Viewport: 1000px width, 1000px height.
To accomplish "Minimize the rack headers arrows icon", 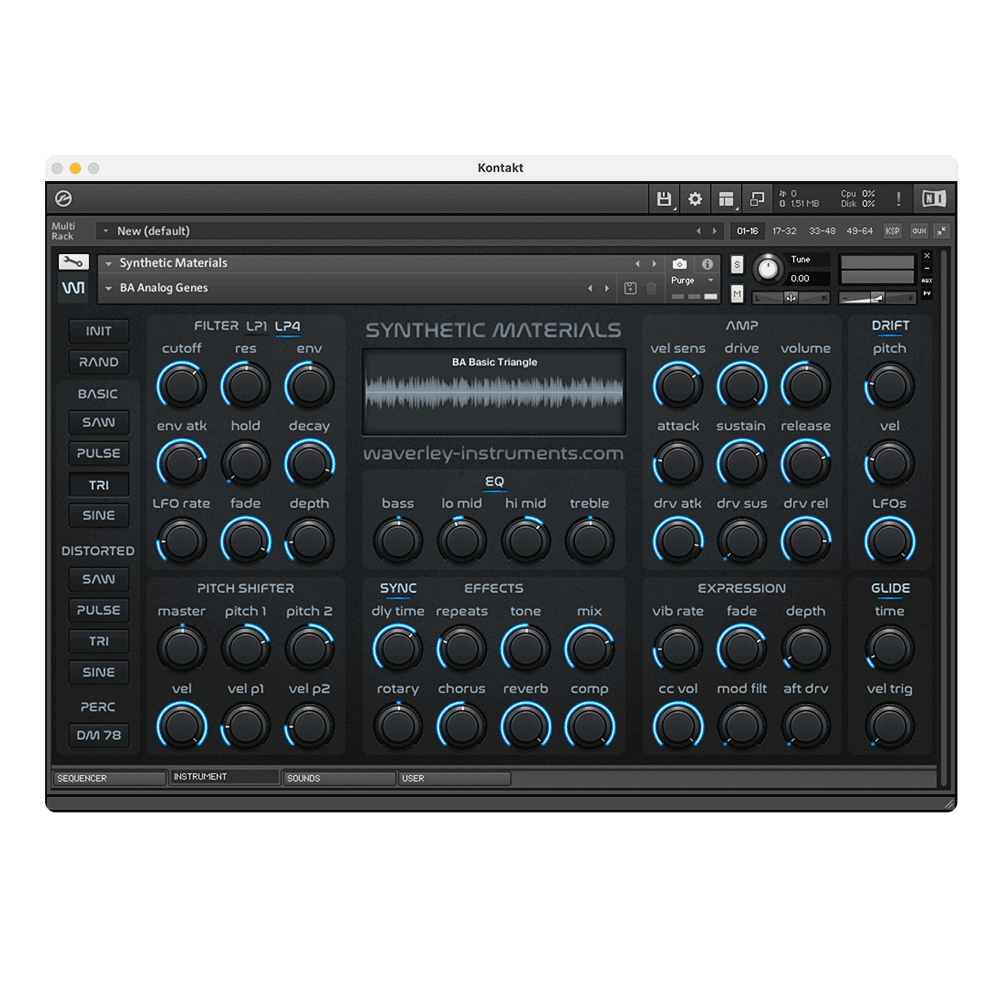I will (x=941, y=231).
